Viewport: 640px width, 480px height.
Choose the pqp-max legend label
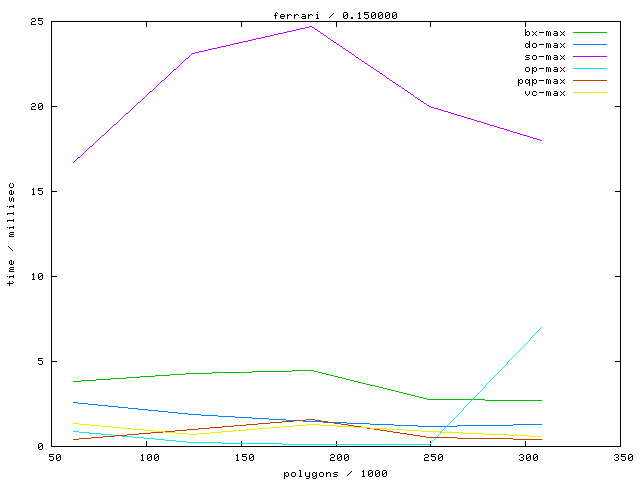pyautogui.click(x=541, y=81)
